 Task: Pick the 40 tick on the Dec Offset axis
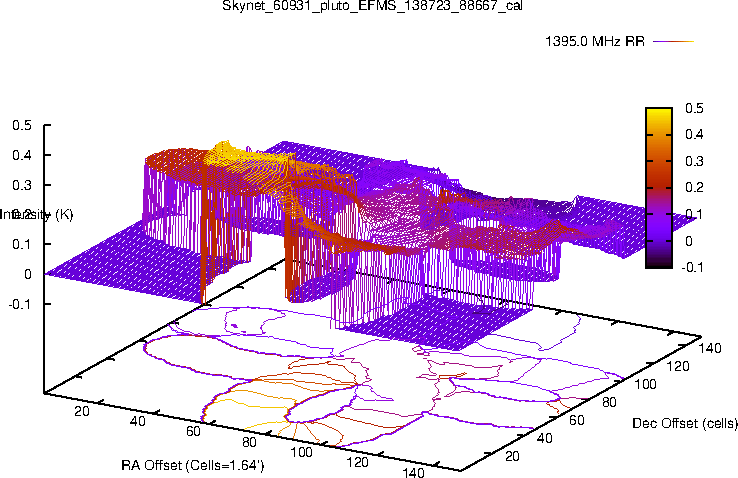[544, 438]
